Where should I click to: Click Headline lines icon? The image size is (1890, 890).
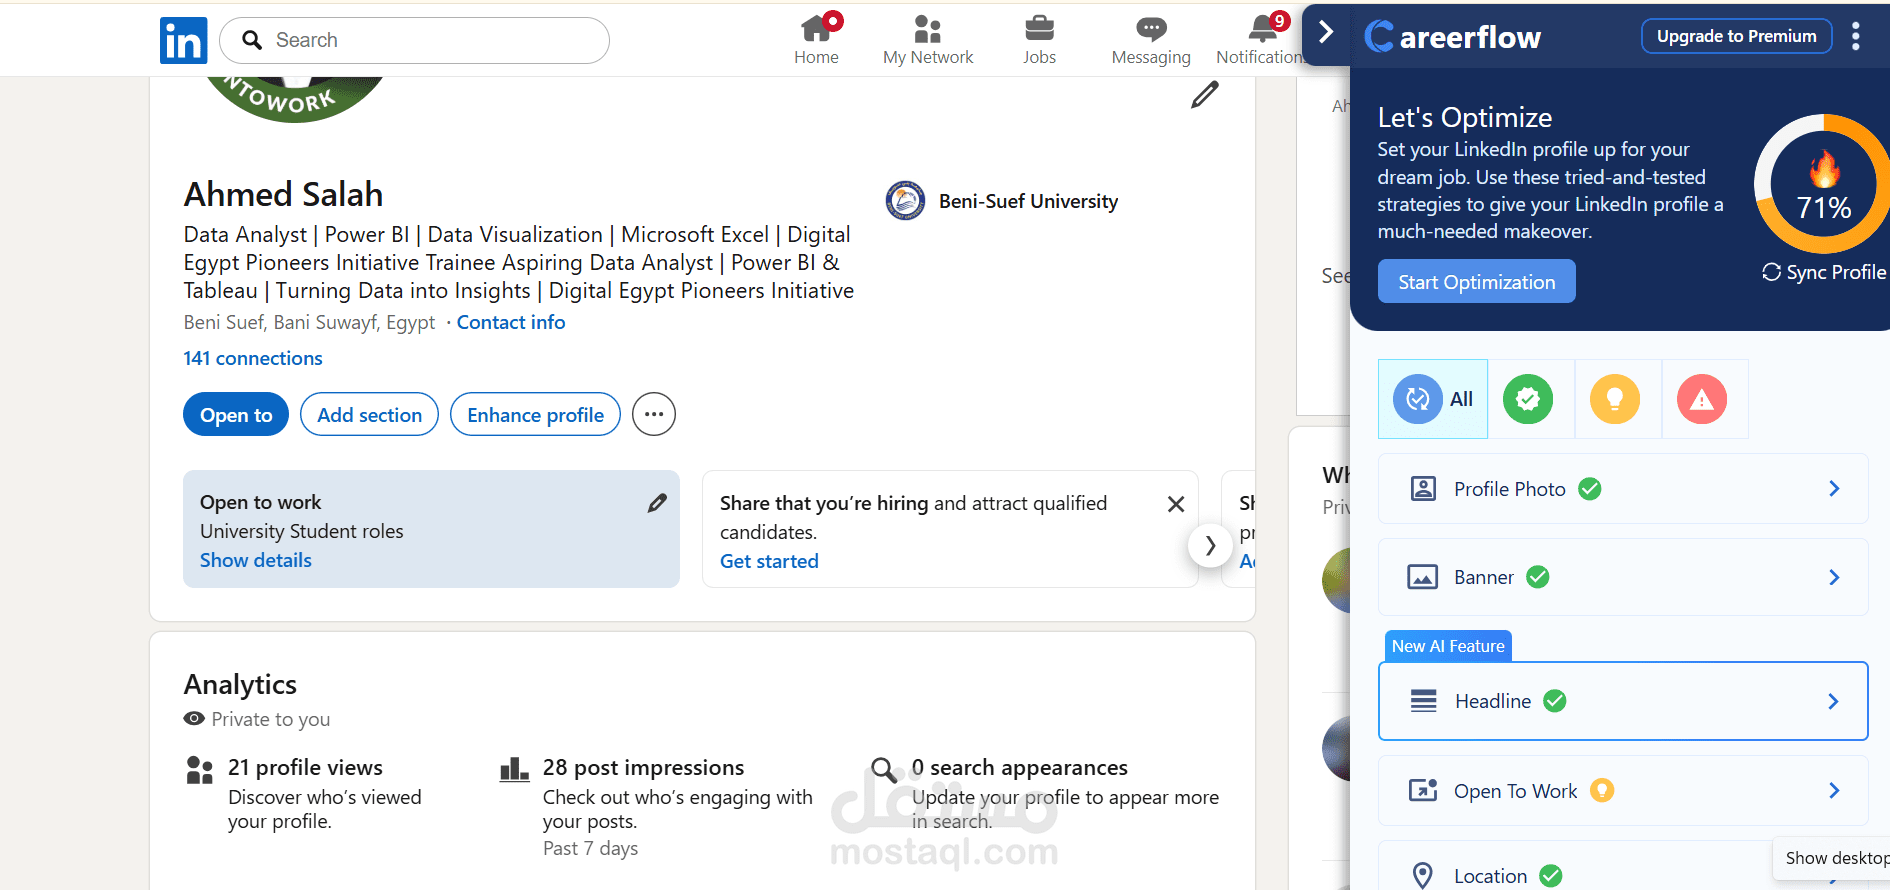coord(1423,701)
